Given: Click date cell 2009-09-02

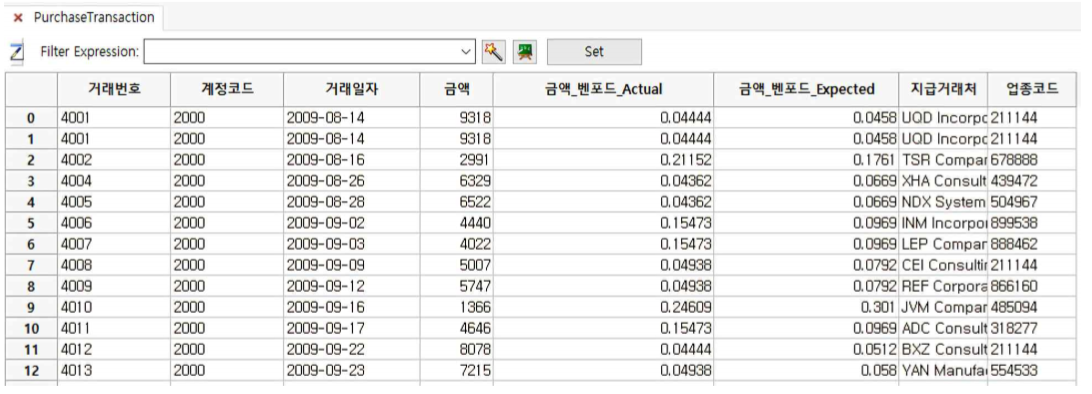Looking at the screenshot, I should pyautogui.click(x=352, y=223).
